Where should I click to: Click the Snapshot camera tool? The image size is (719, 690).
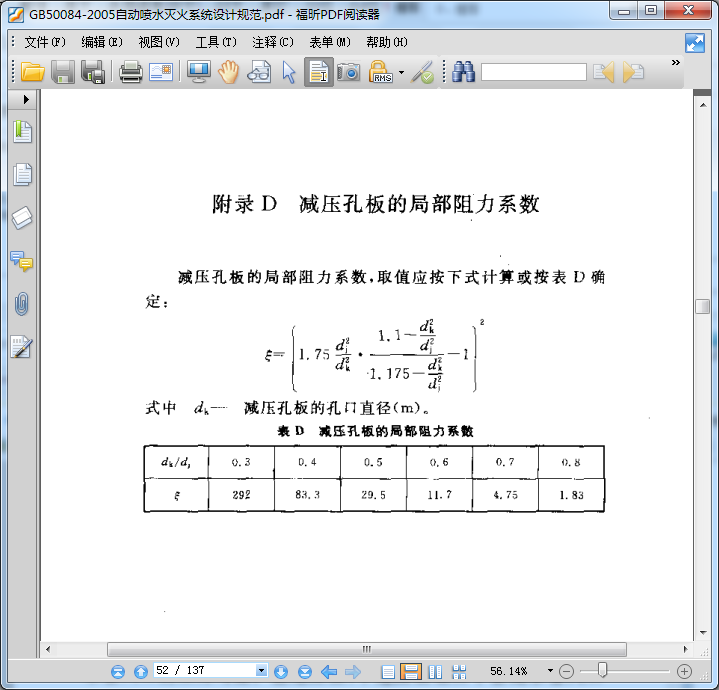348,72
